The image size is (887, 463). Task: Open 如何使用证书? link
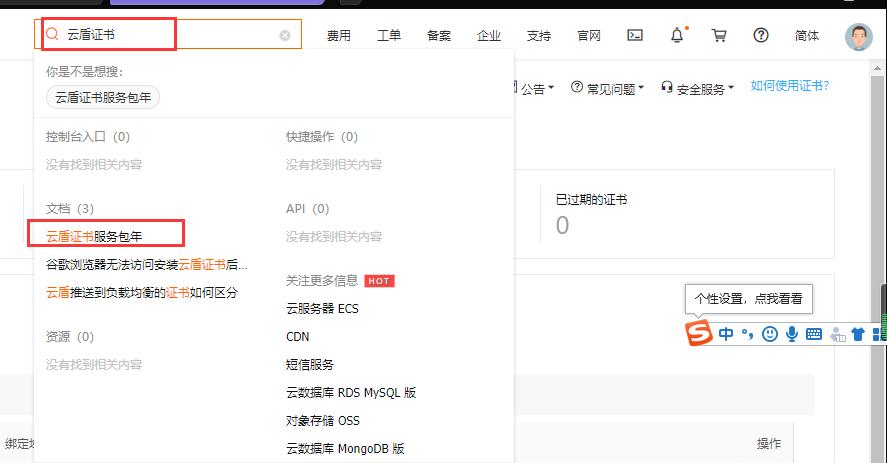[x=790, y=85]
